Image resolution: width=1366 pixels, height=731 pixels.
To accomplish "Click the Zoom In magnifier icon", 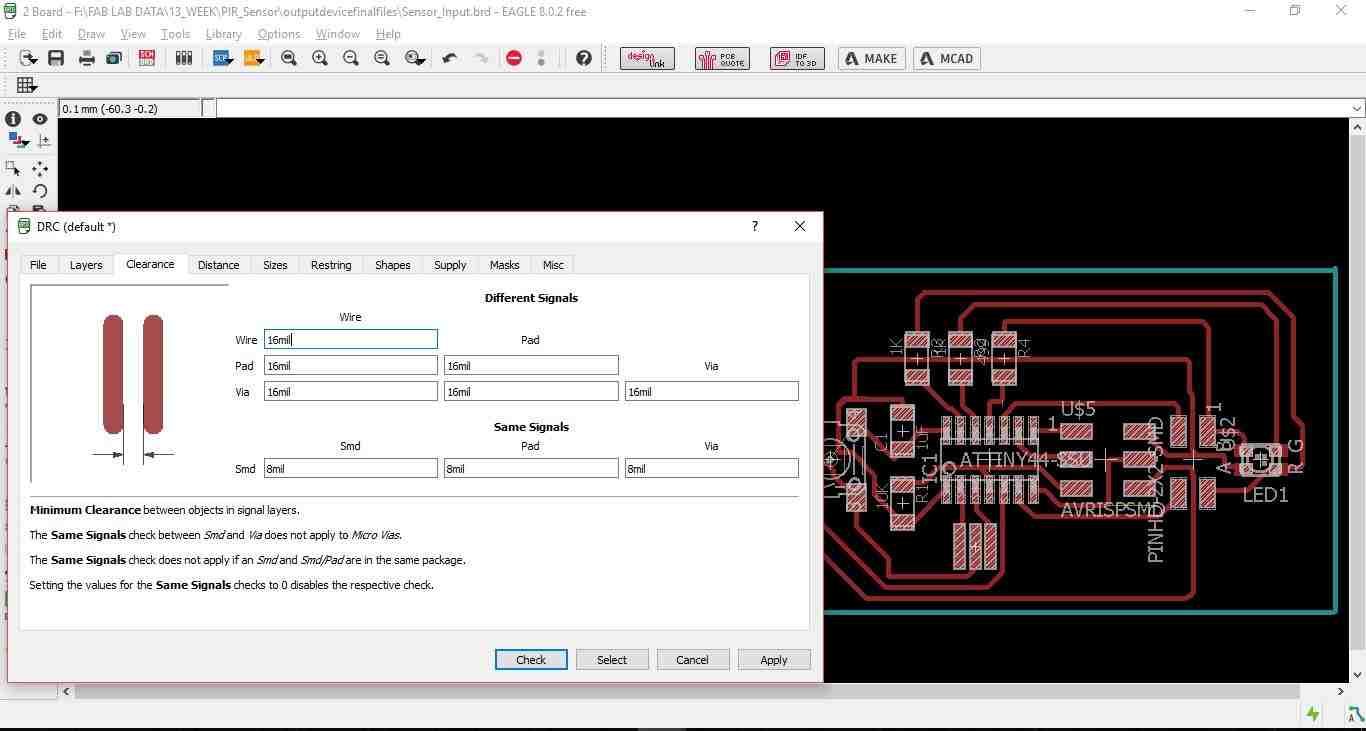I will pos(320,59).
